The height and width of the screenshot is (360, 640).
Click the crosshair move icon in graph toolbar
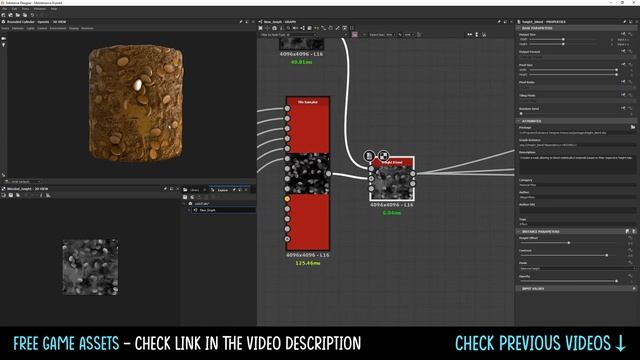[267, 28]
